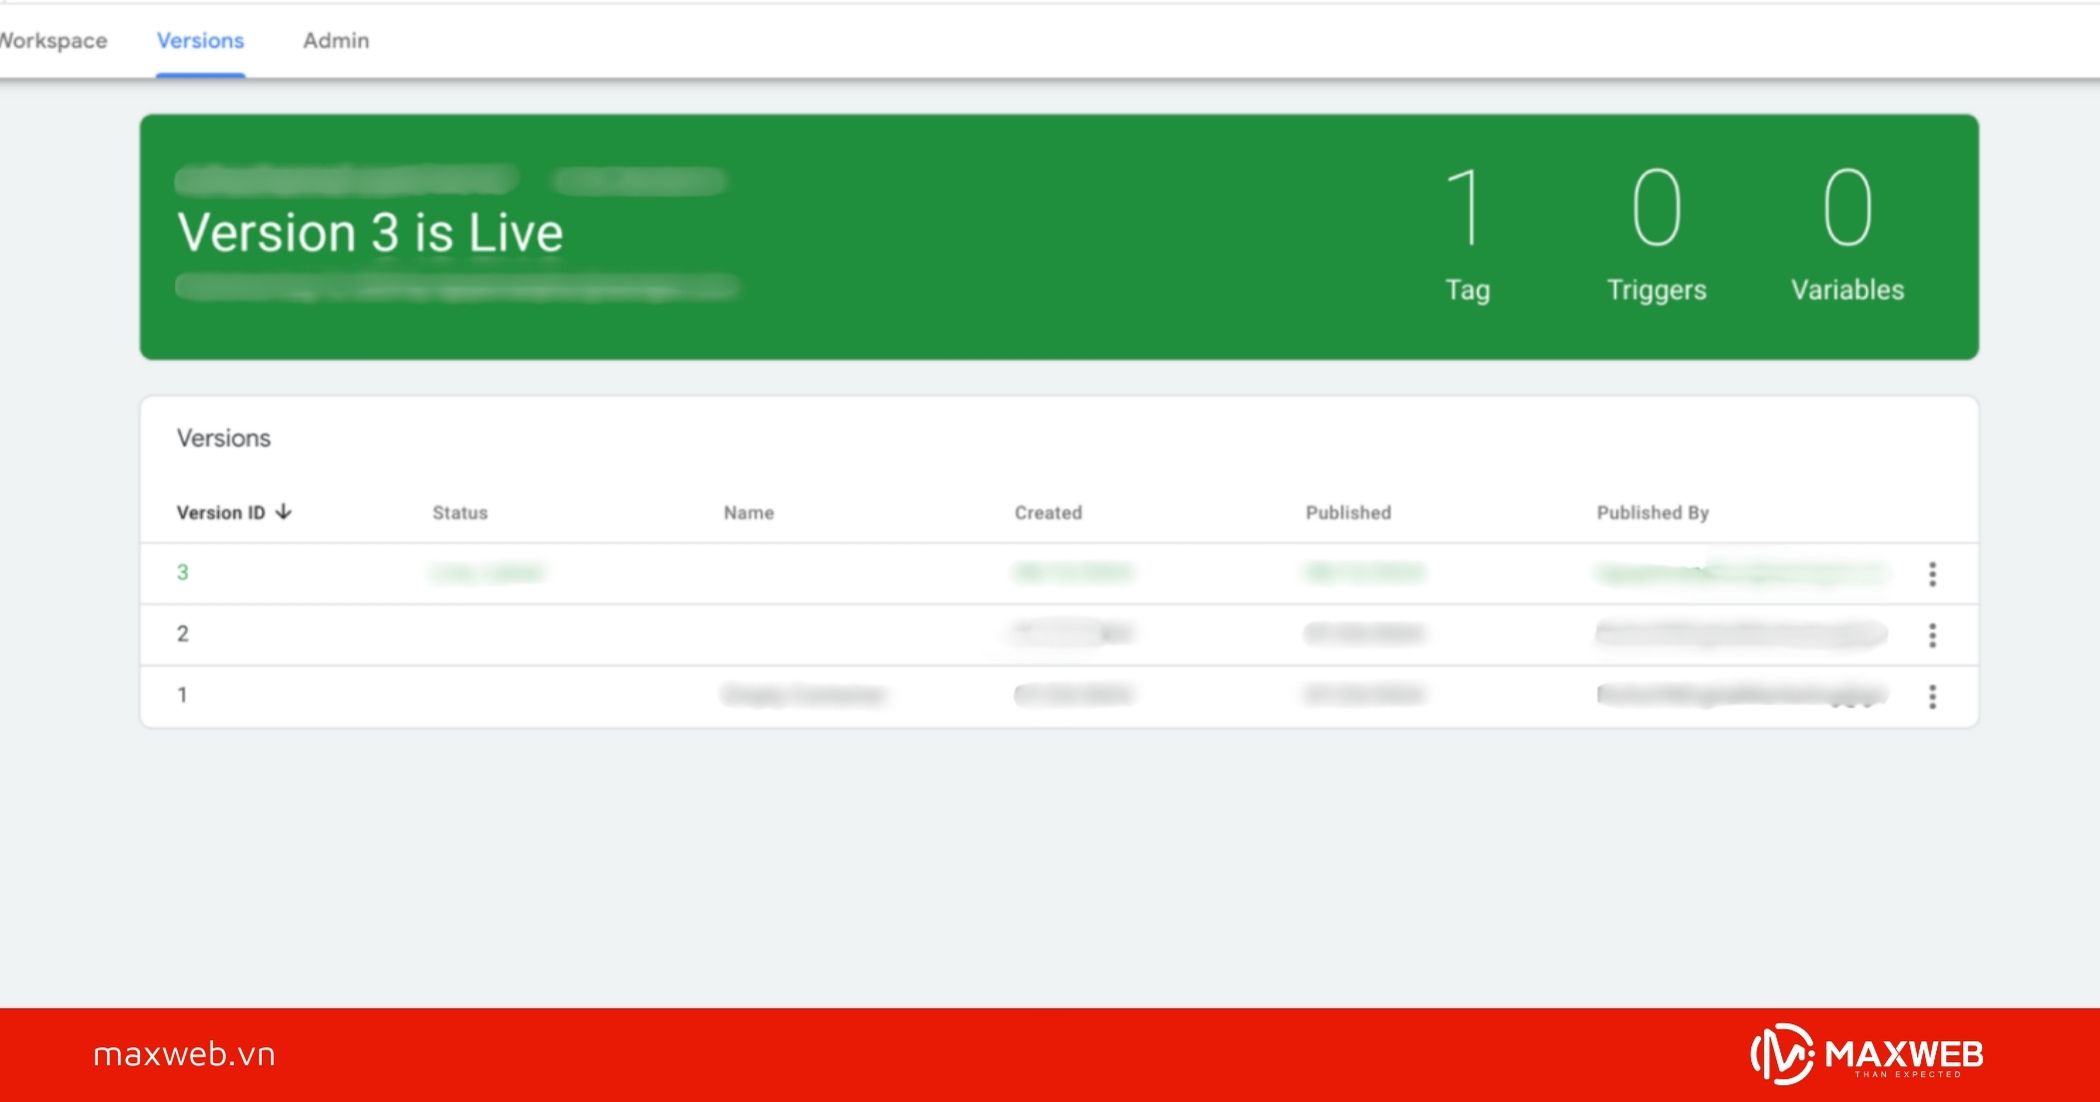This screenshot has width=2100, height=1102.
Task: Click the Version ID sort arrow
Action: 284,512
